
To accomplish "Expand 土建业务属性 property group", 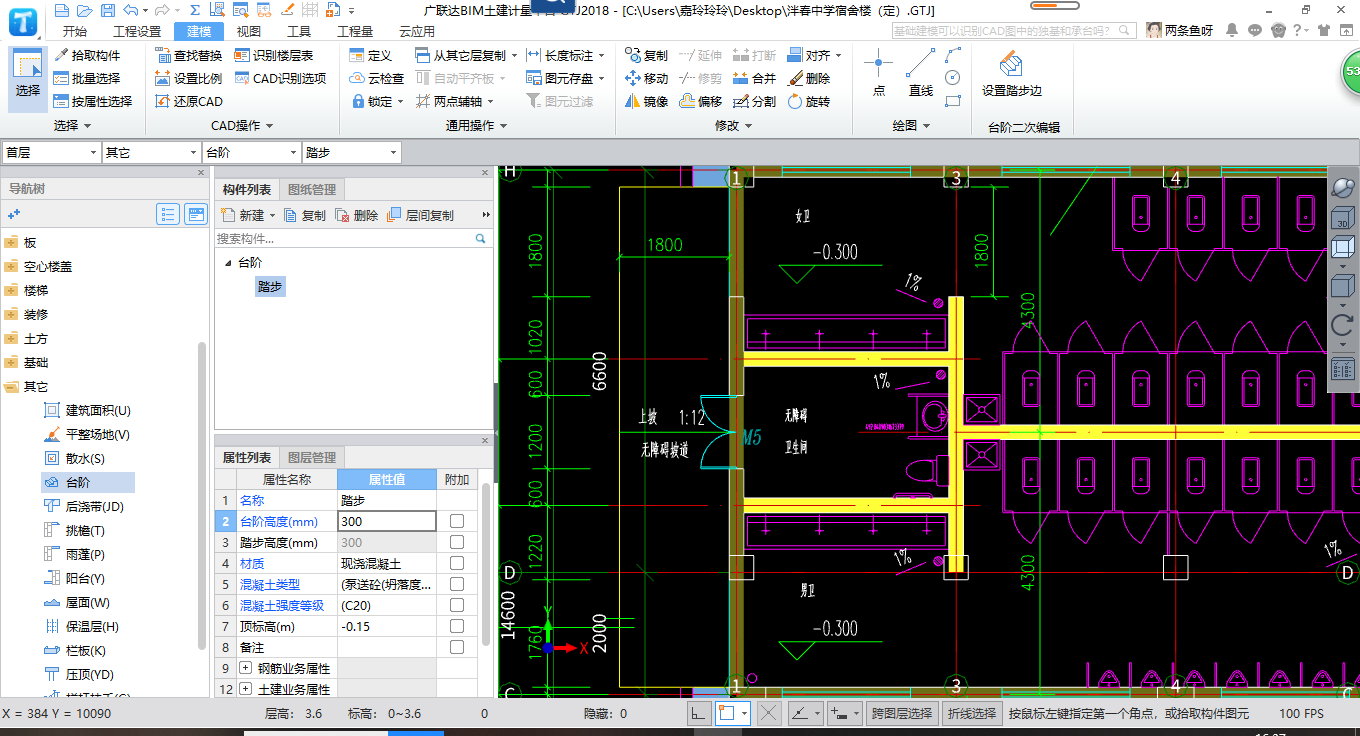I will tap(246, 689).
